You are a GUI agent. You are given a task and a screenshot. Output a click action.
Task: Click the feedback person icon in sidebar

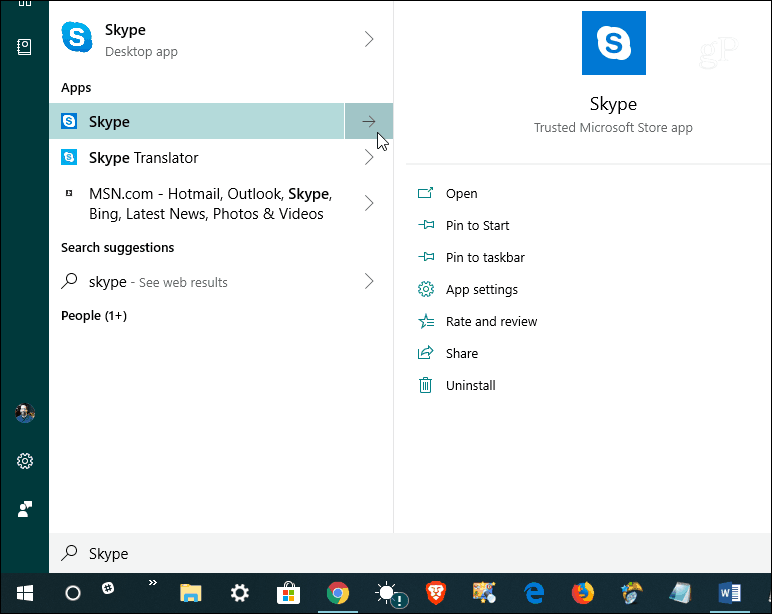click(x=25, y=509)
